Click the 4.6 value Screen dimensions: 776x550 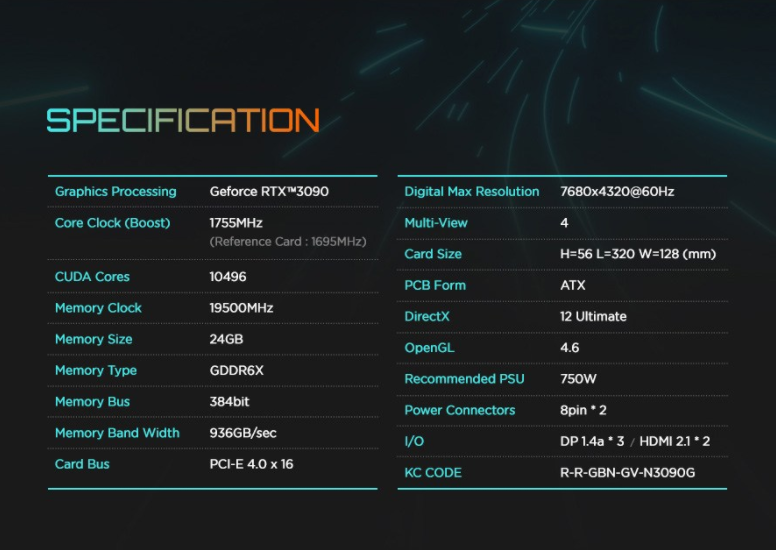point(569,348)
